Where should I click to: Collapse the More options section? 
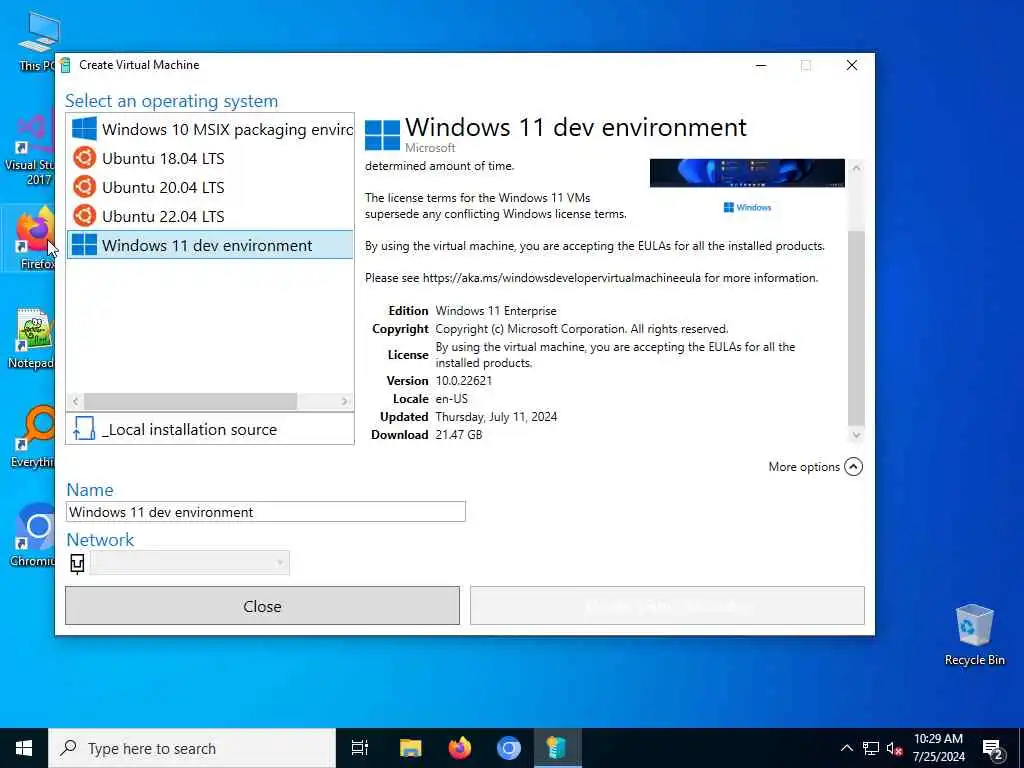853,466
